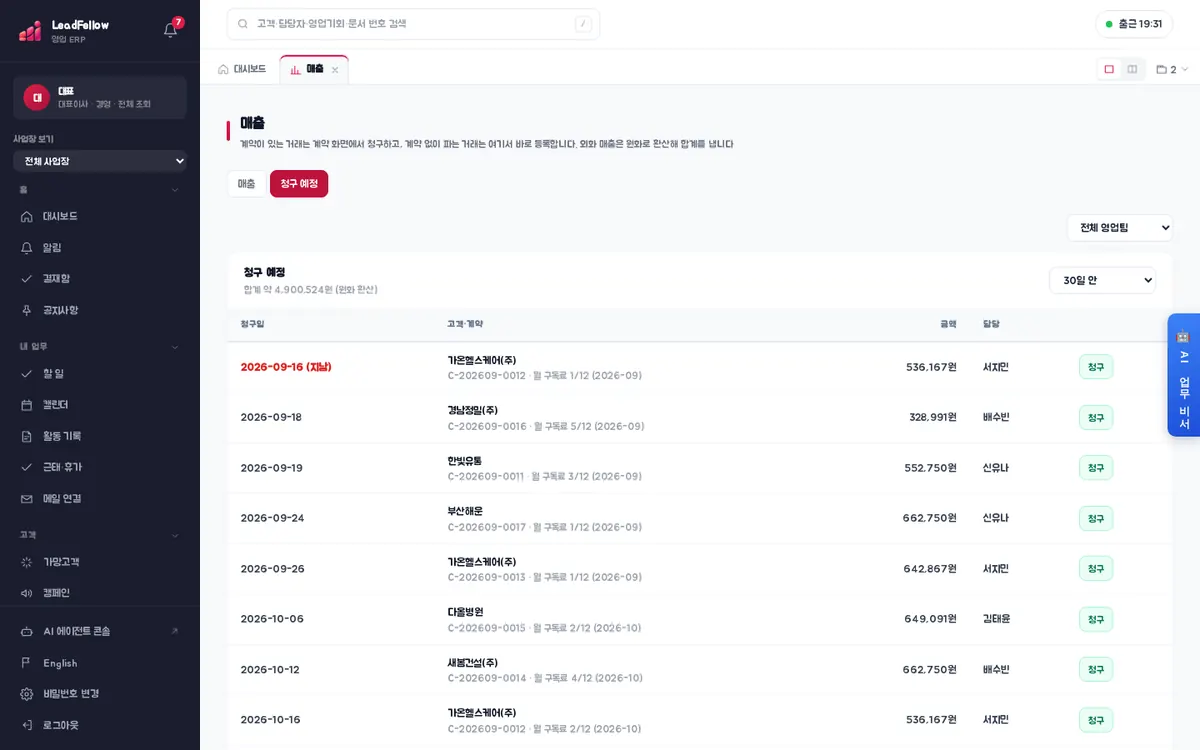Click the English flag icon

click(27, 663)
